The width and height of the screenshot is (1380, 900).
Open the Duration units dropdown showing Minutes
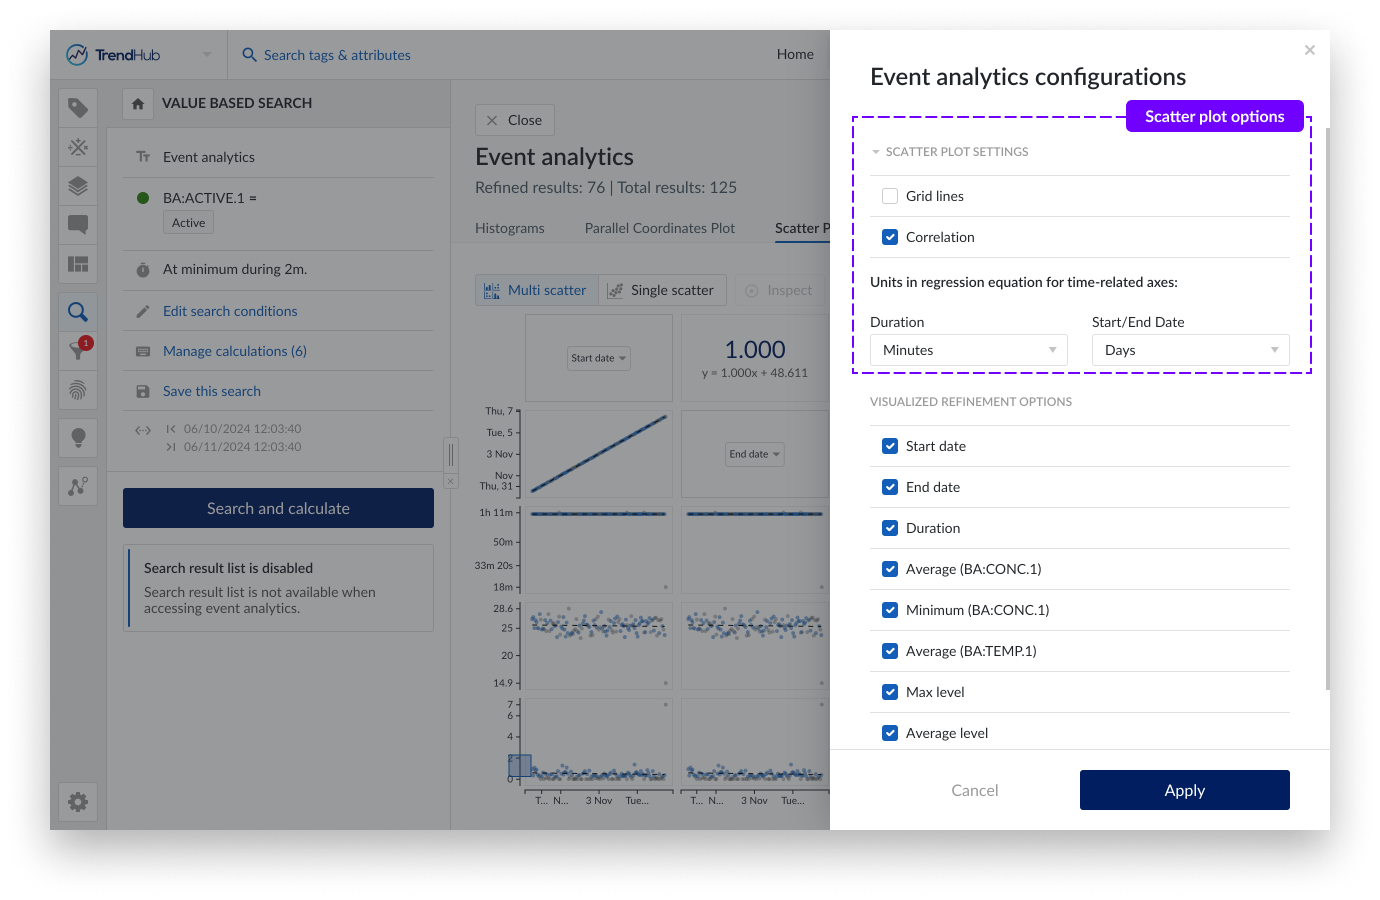click(x=968, y=350)
